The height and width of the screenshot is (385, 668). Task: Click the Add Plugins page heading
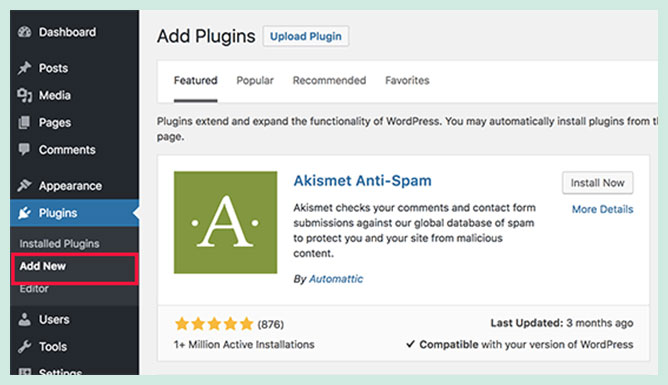pyautogui.click(x=206, y=36)
